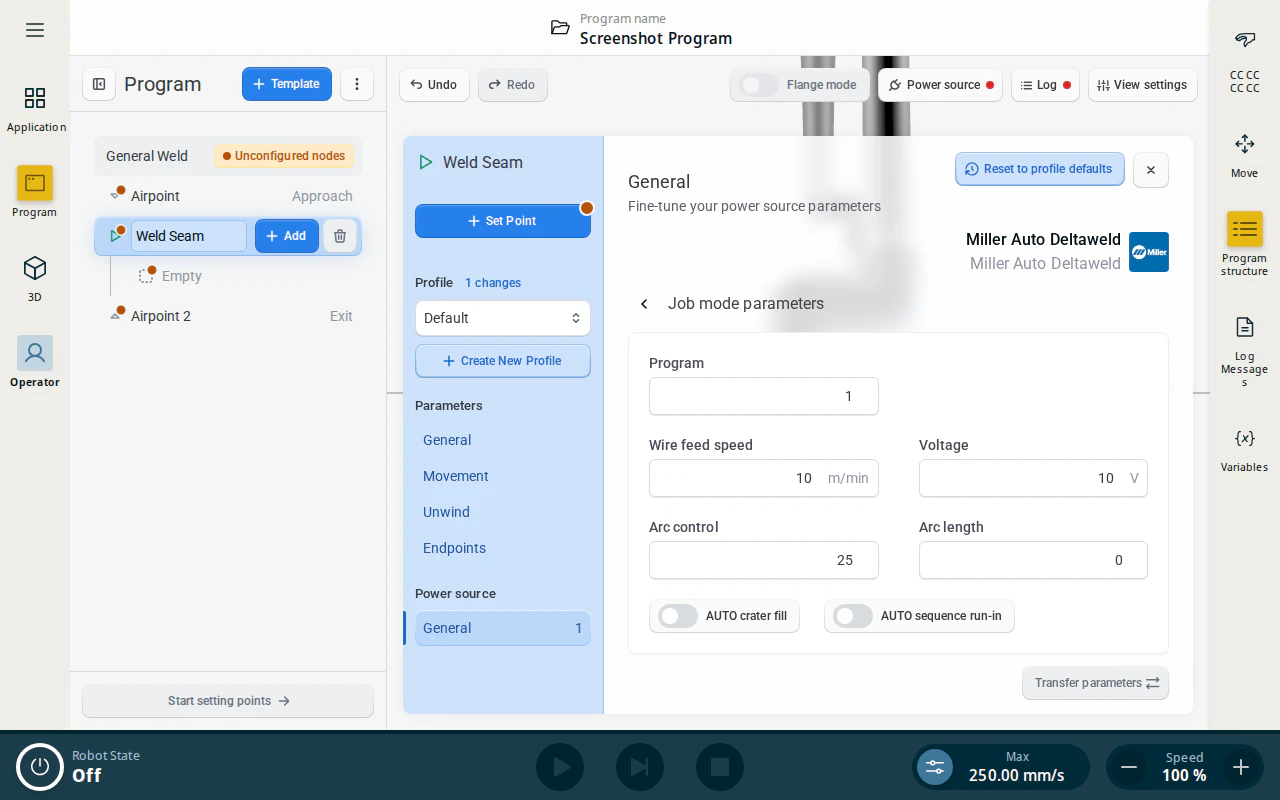Open the Application section
The height and width of the screenshot is (800, 1280).
pyautogui.click(x=35, y=109)
